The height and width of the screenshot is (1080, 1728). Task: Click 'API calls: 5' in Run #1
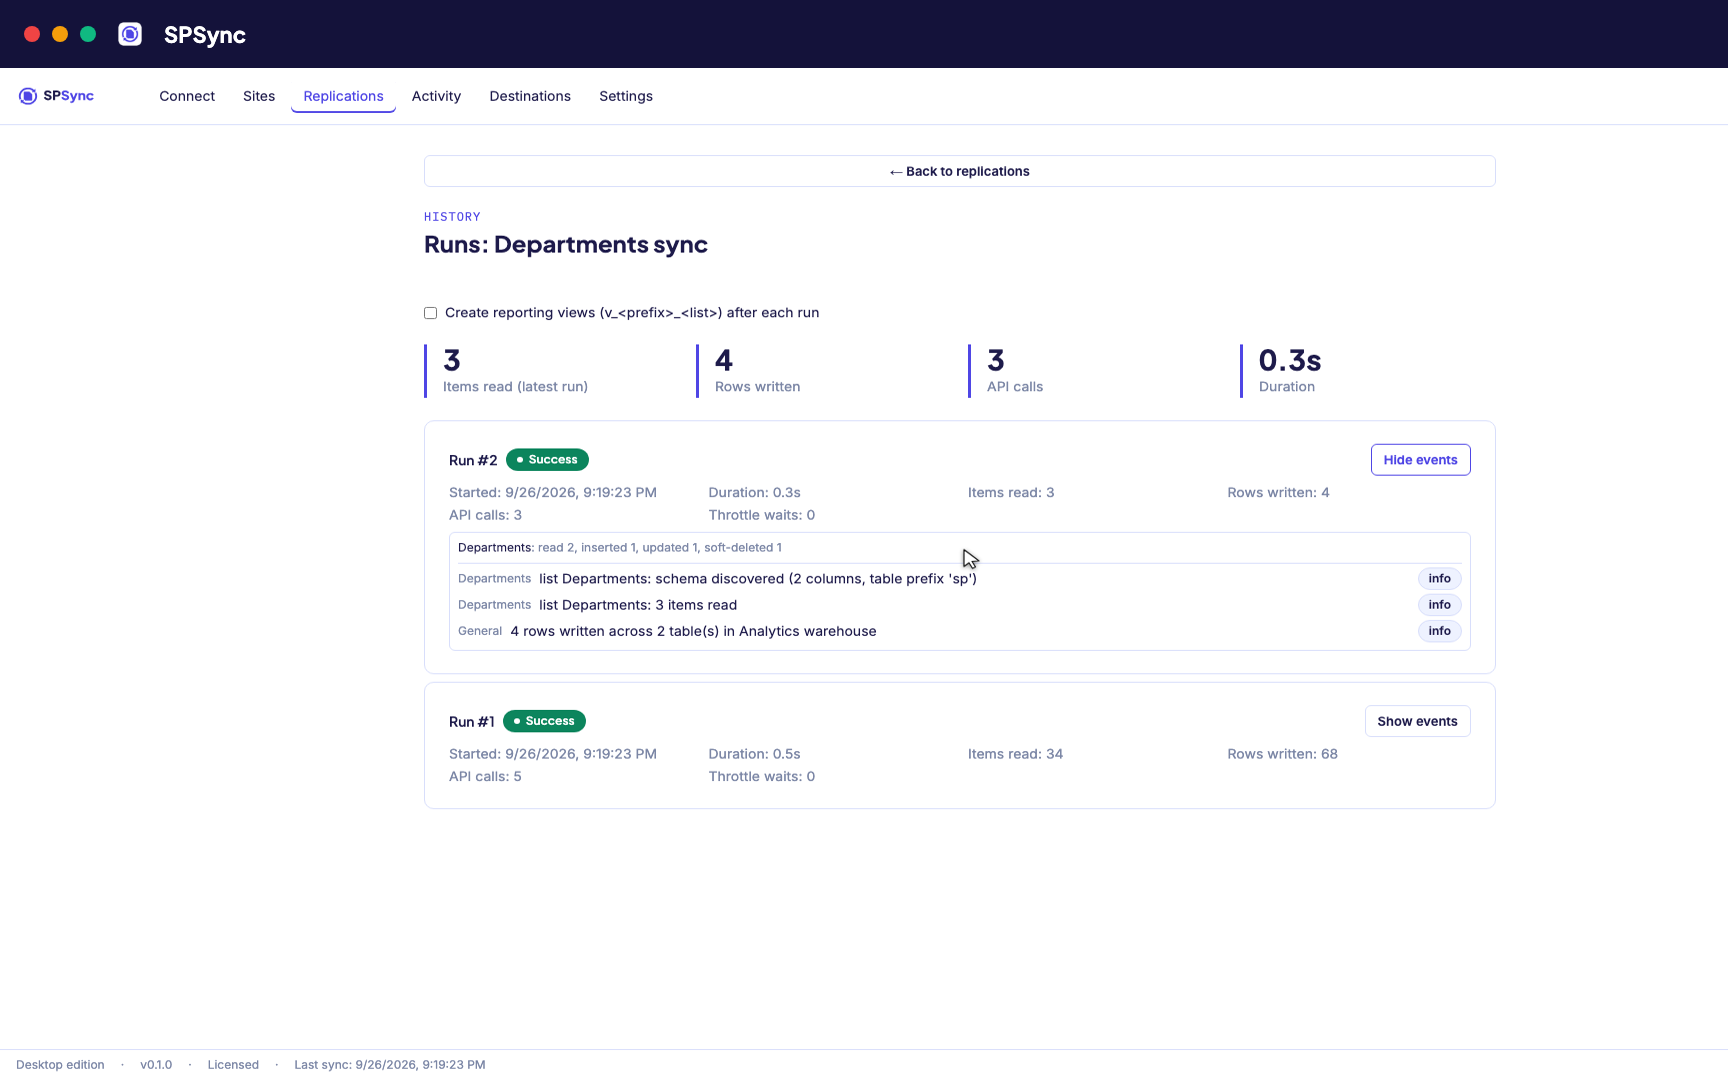[x=485, y=777]
